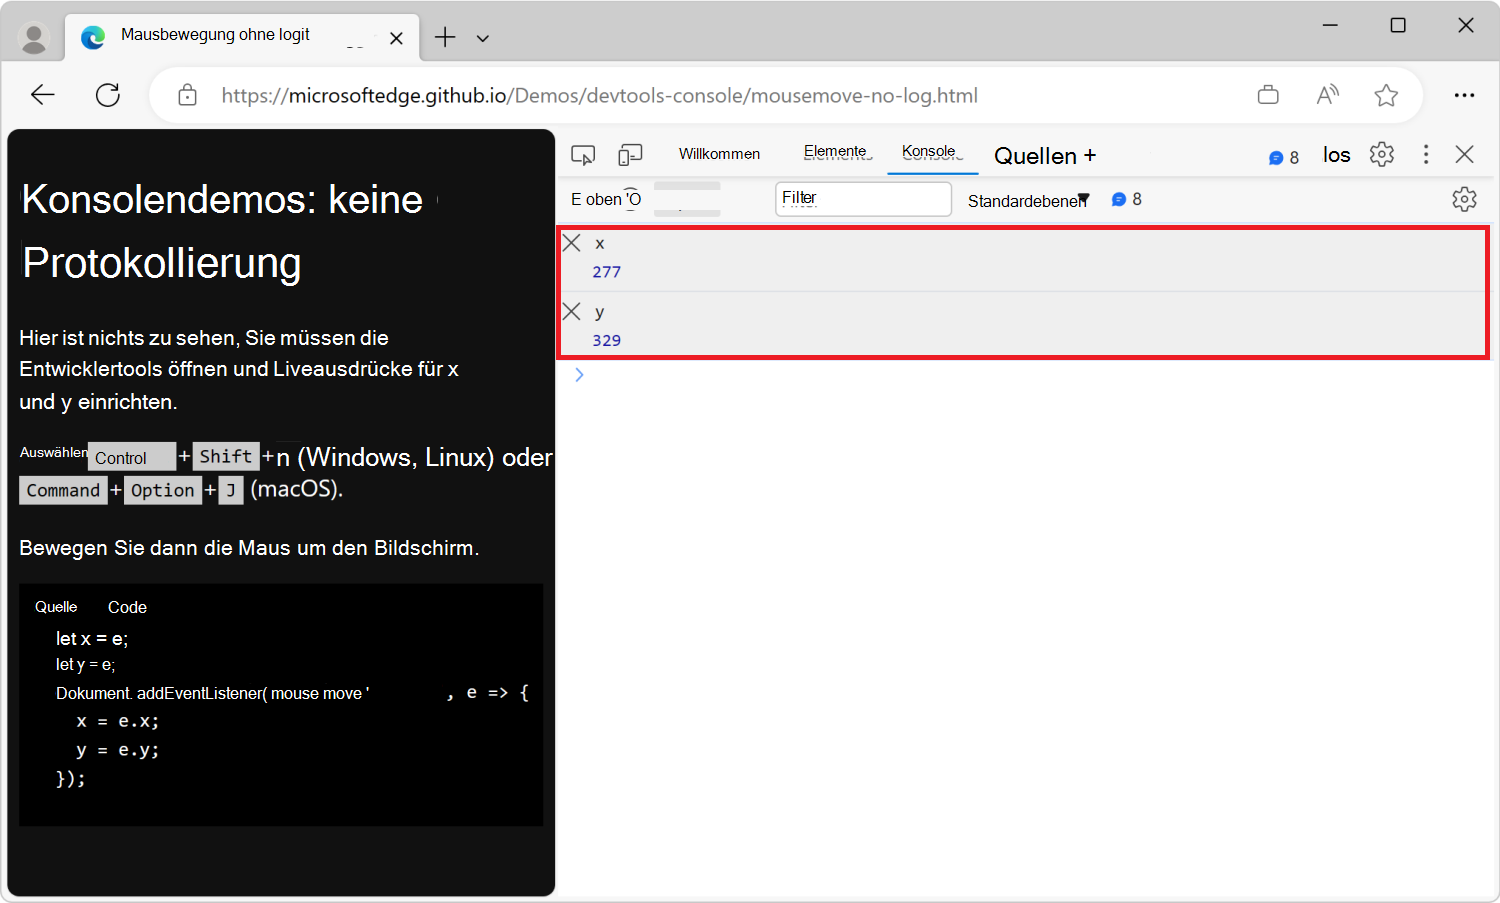Open the Standardebenen log level dropdown
The height and width of the screenshot is (903, 1500).
click(1027, 199)
